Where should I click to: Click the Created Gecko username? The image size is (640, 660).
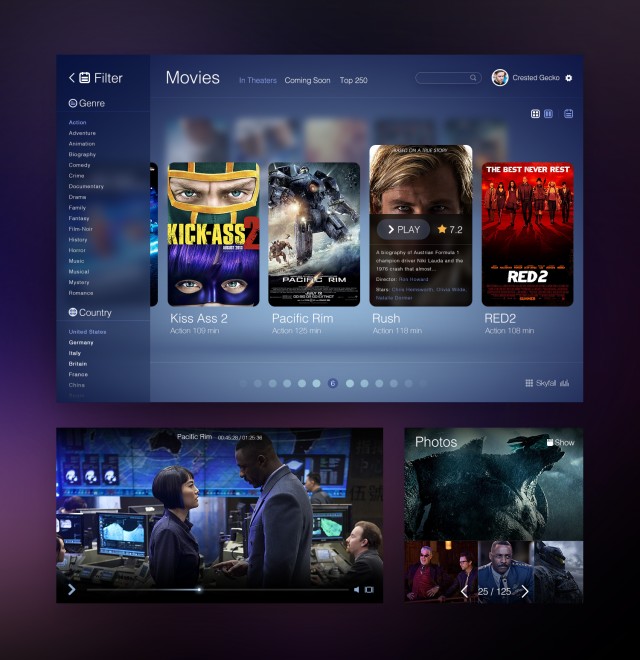[536, 77]
